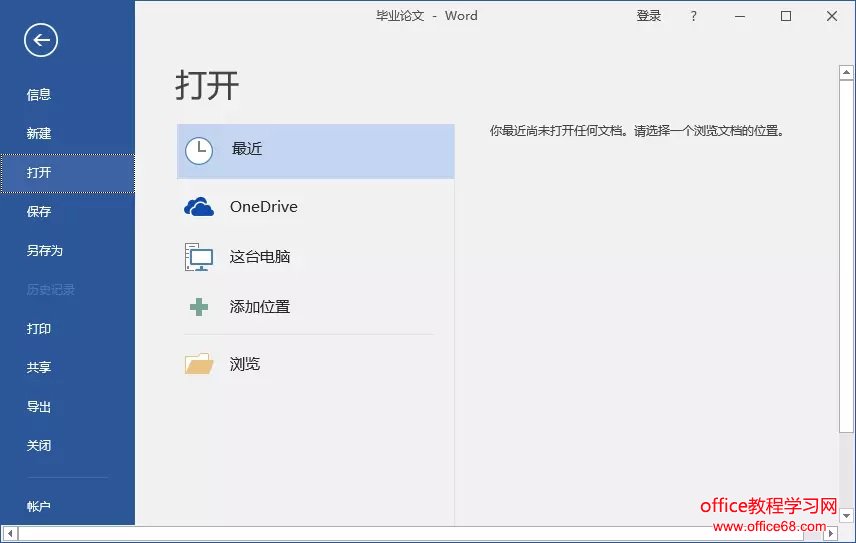Click the vertical scrollbar track
The image size is (856, 543).
(x=846, y=471)
